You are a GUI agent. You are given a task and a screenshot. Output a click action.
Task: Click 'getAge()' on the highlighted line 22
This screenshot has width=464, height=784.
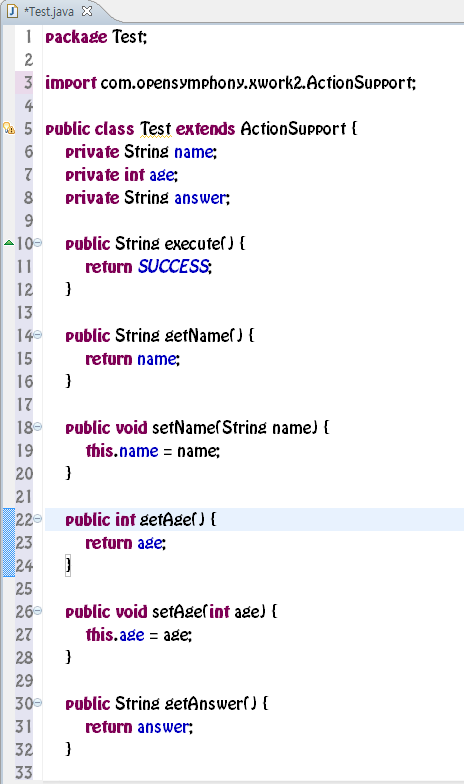point(172,520)
